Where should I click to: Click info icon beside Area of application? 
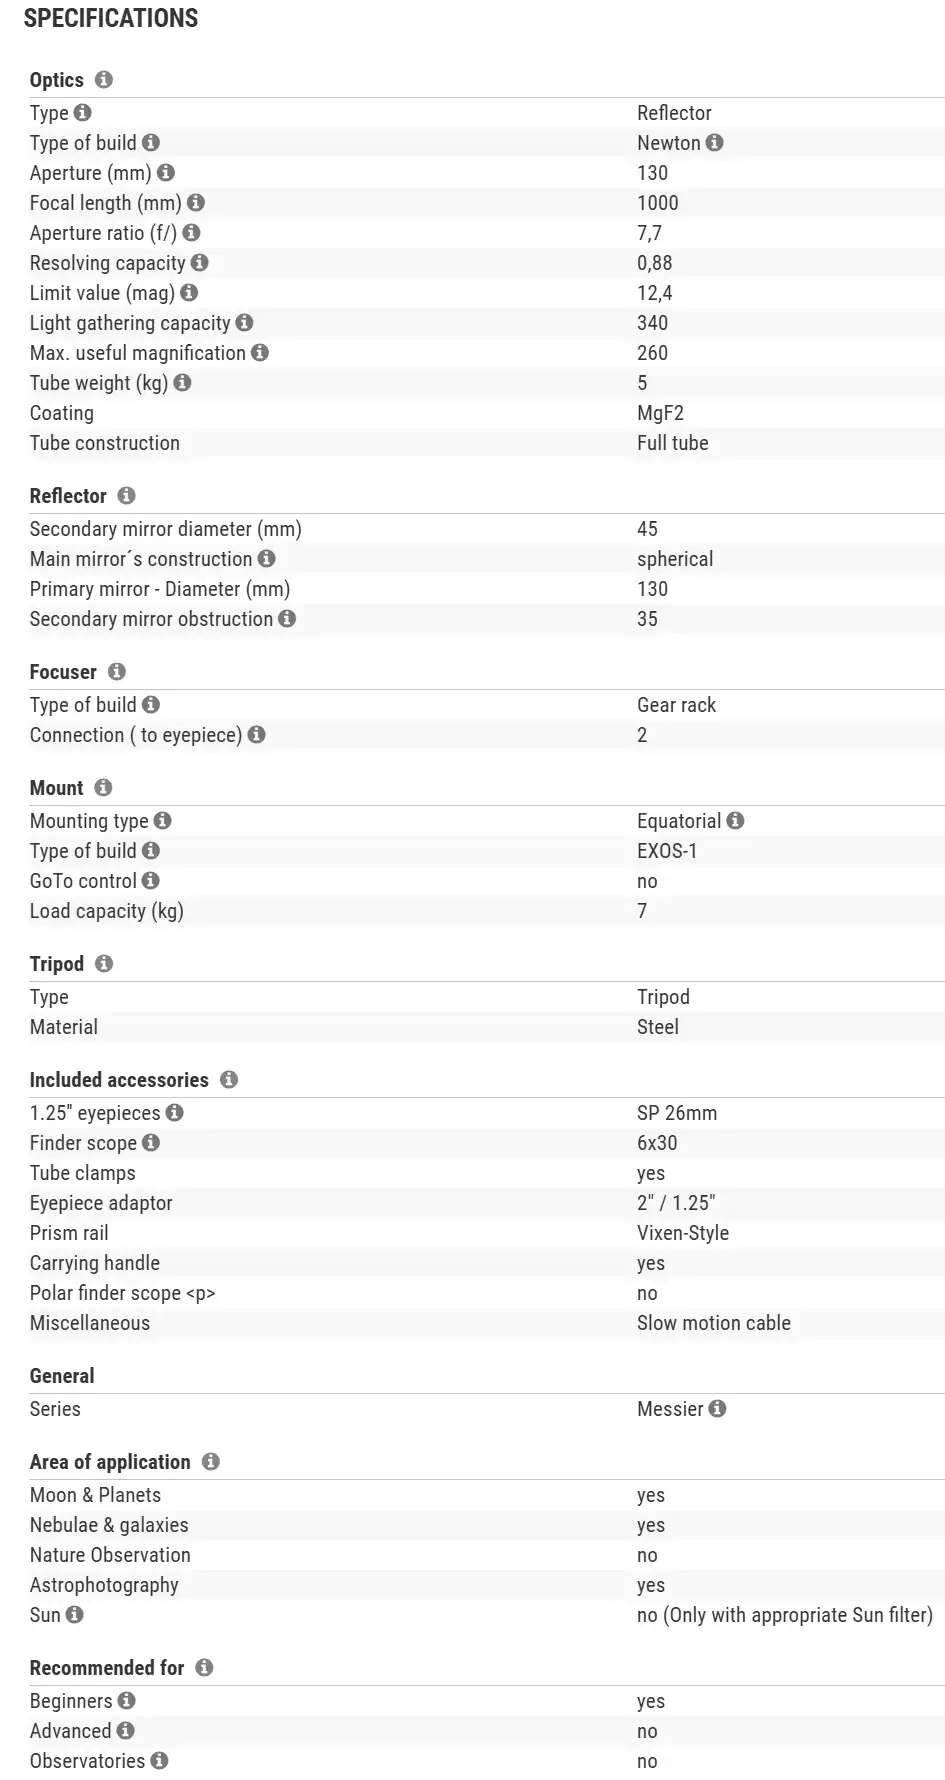tap(211, 1462)
